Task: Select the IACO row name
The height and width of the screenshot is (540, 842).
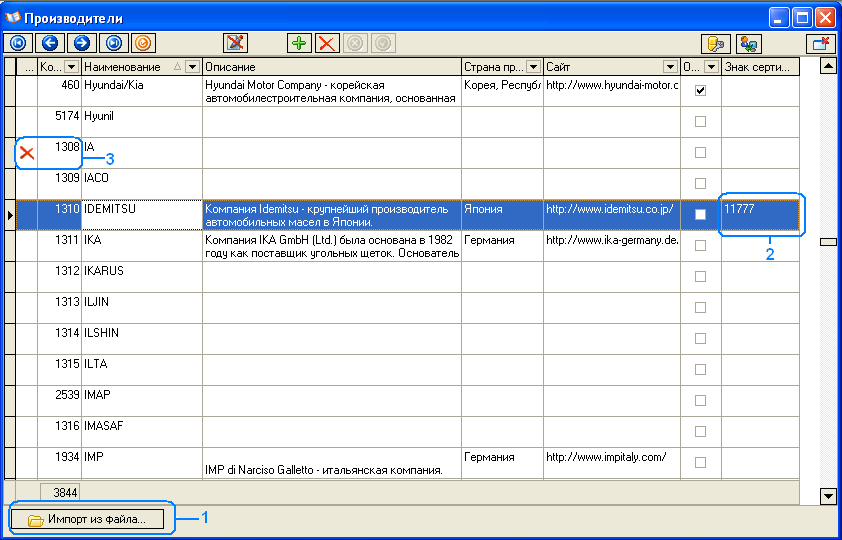Action: pos(142,184)
